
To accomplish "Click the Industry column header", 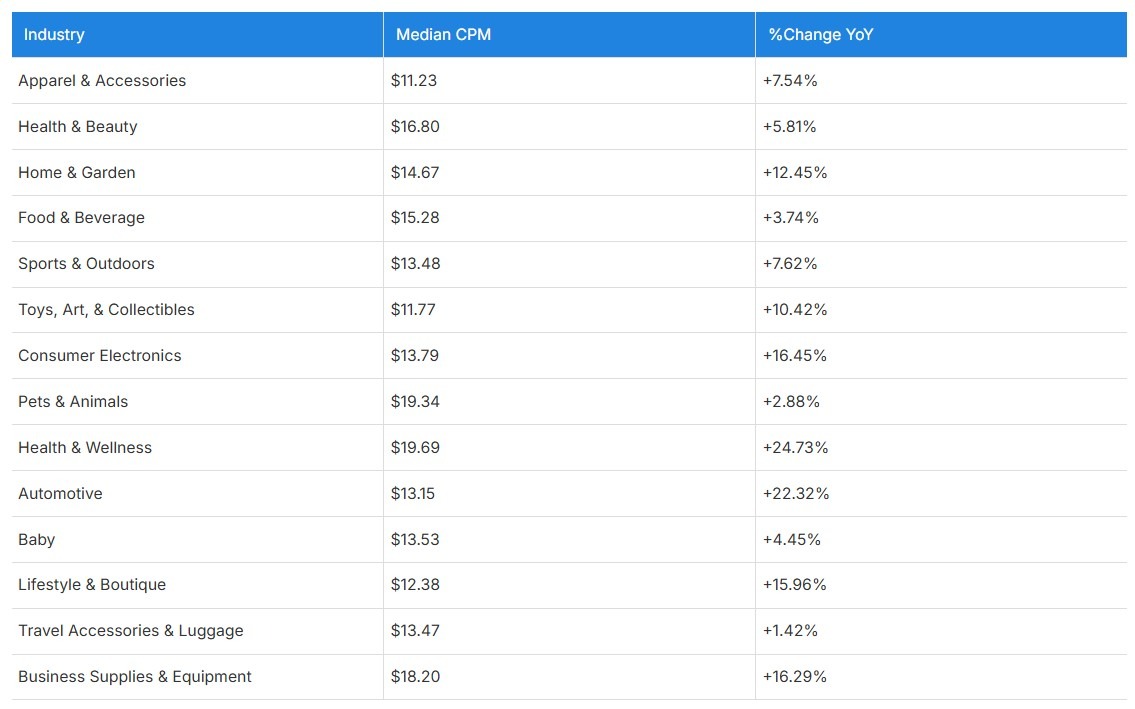I will coord(54,35).
